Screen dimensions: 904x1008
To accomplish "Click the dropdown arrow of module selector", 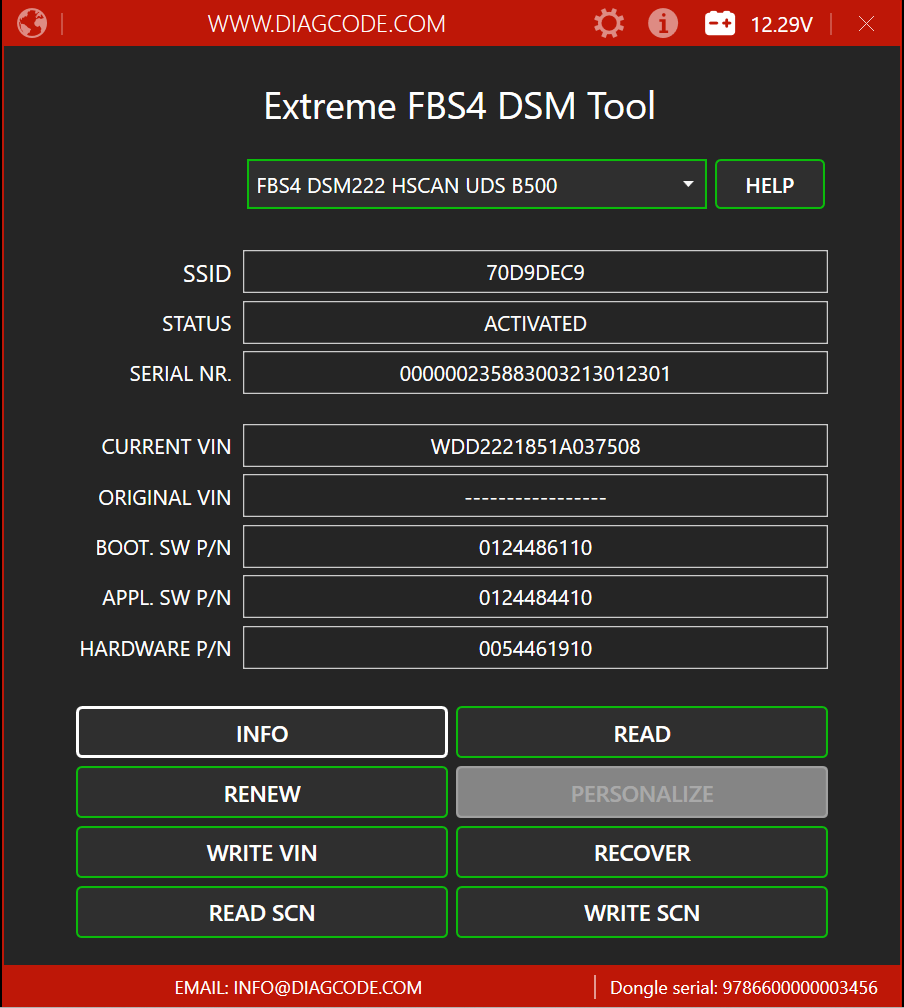I will (x=688, y=185).
